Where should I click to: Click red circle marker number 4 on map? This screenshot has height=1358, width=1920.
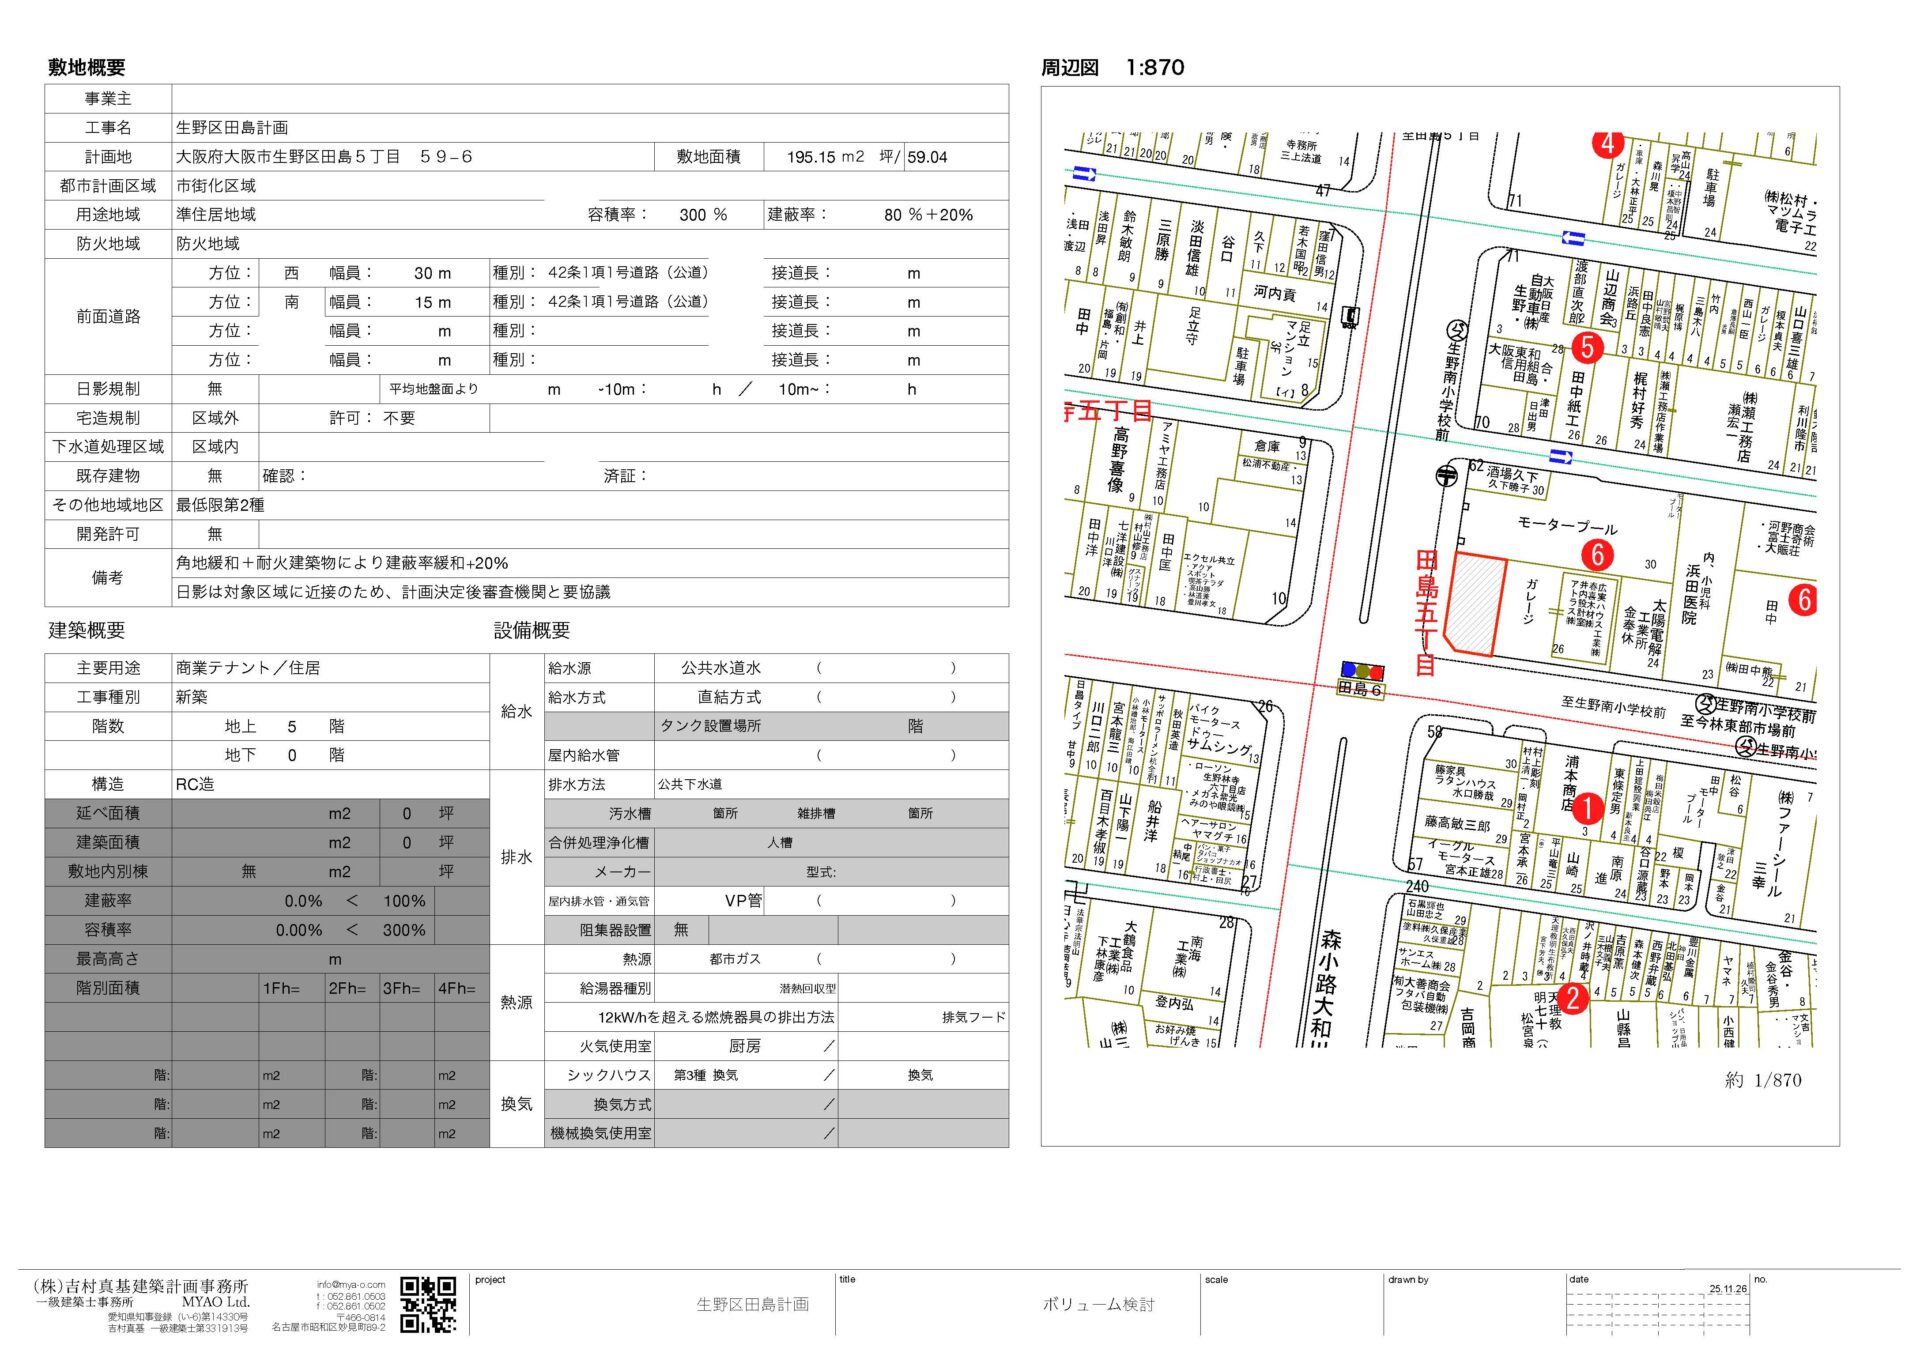click(1607, 143)
